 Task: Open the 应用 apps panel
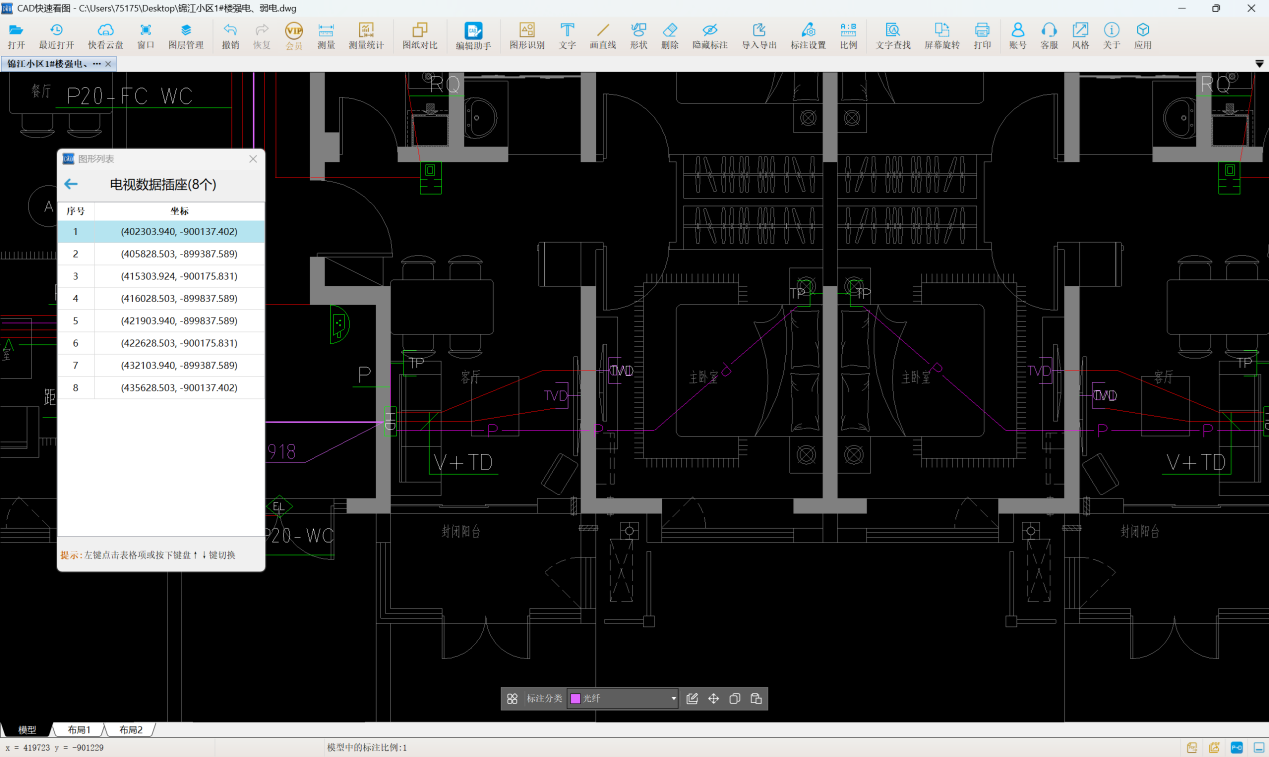point(1143,36)
